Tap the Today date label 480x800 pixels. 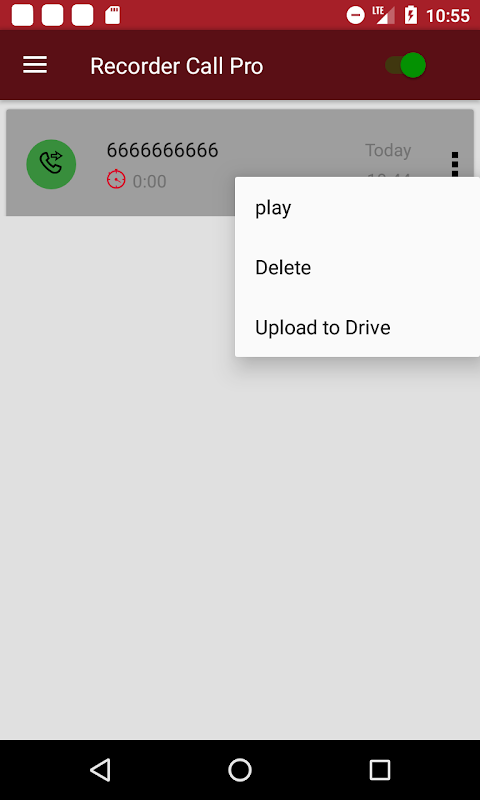(x=388, y=150)
